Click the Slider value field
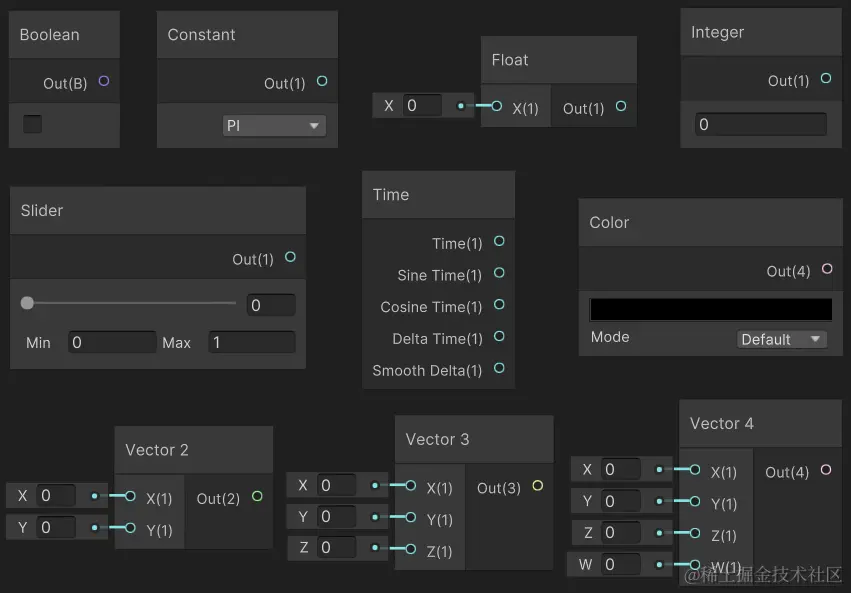The width and height of the screenshot is (851, 593). point(271,305)
